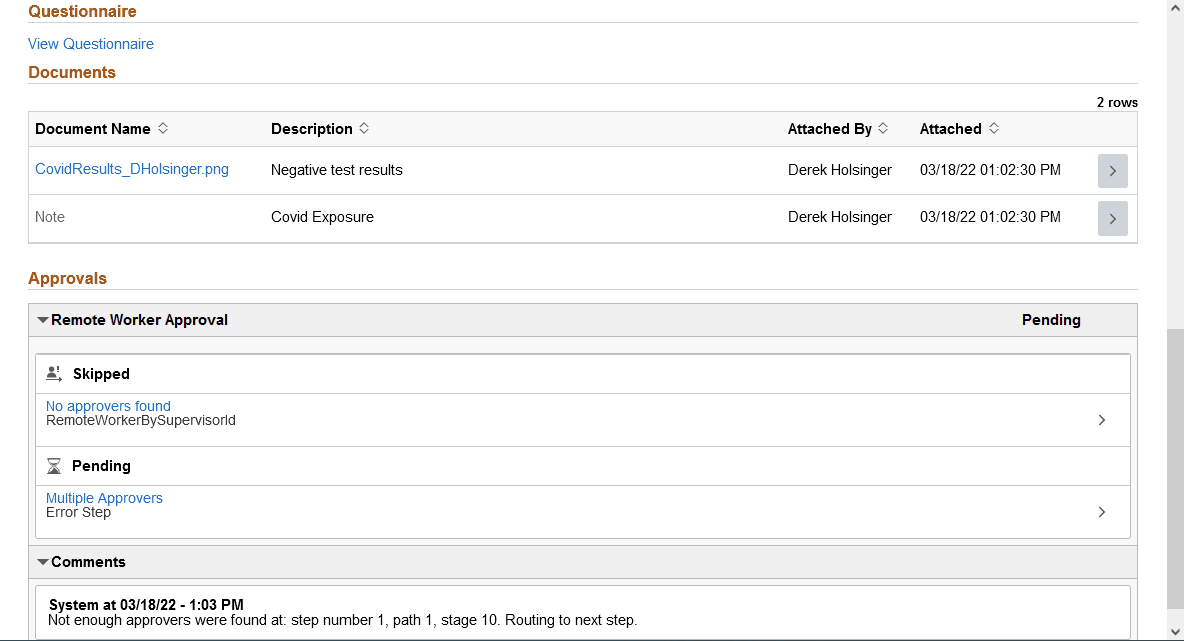
Task: Click the sort icon beside Document Name
Action: click(164, 128)
